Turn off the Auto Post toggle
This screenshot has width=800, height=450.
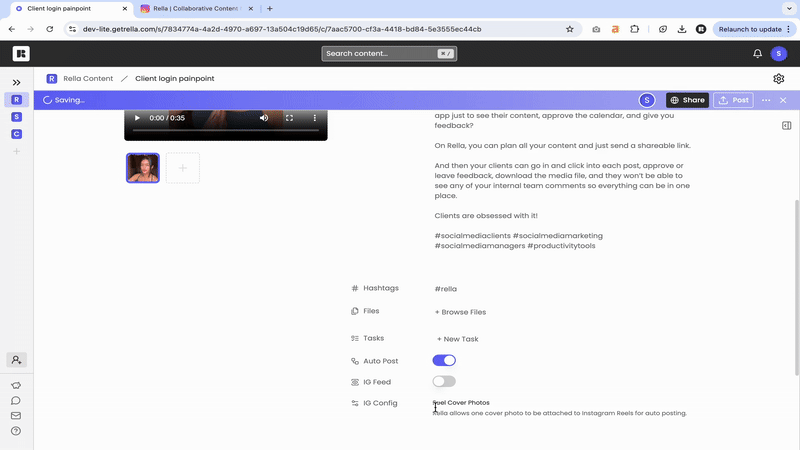pos(444,360)
